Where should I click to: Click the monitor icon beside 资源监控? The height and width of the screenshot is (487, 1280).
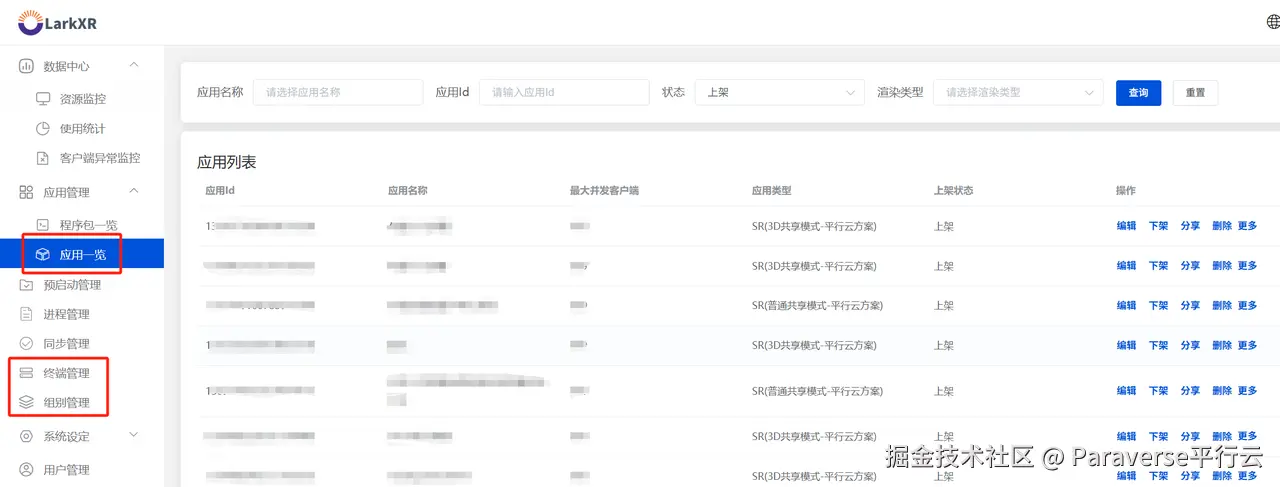(43, 99)
